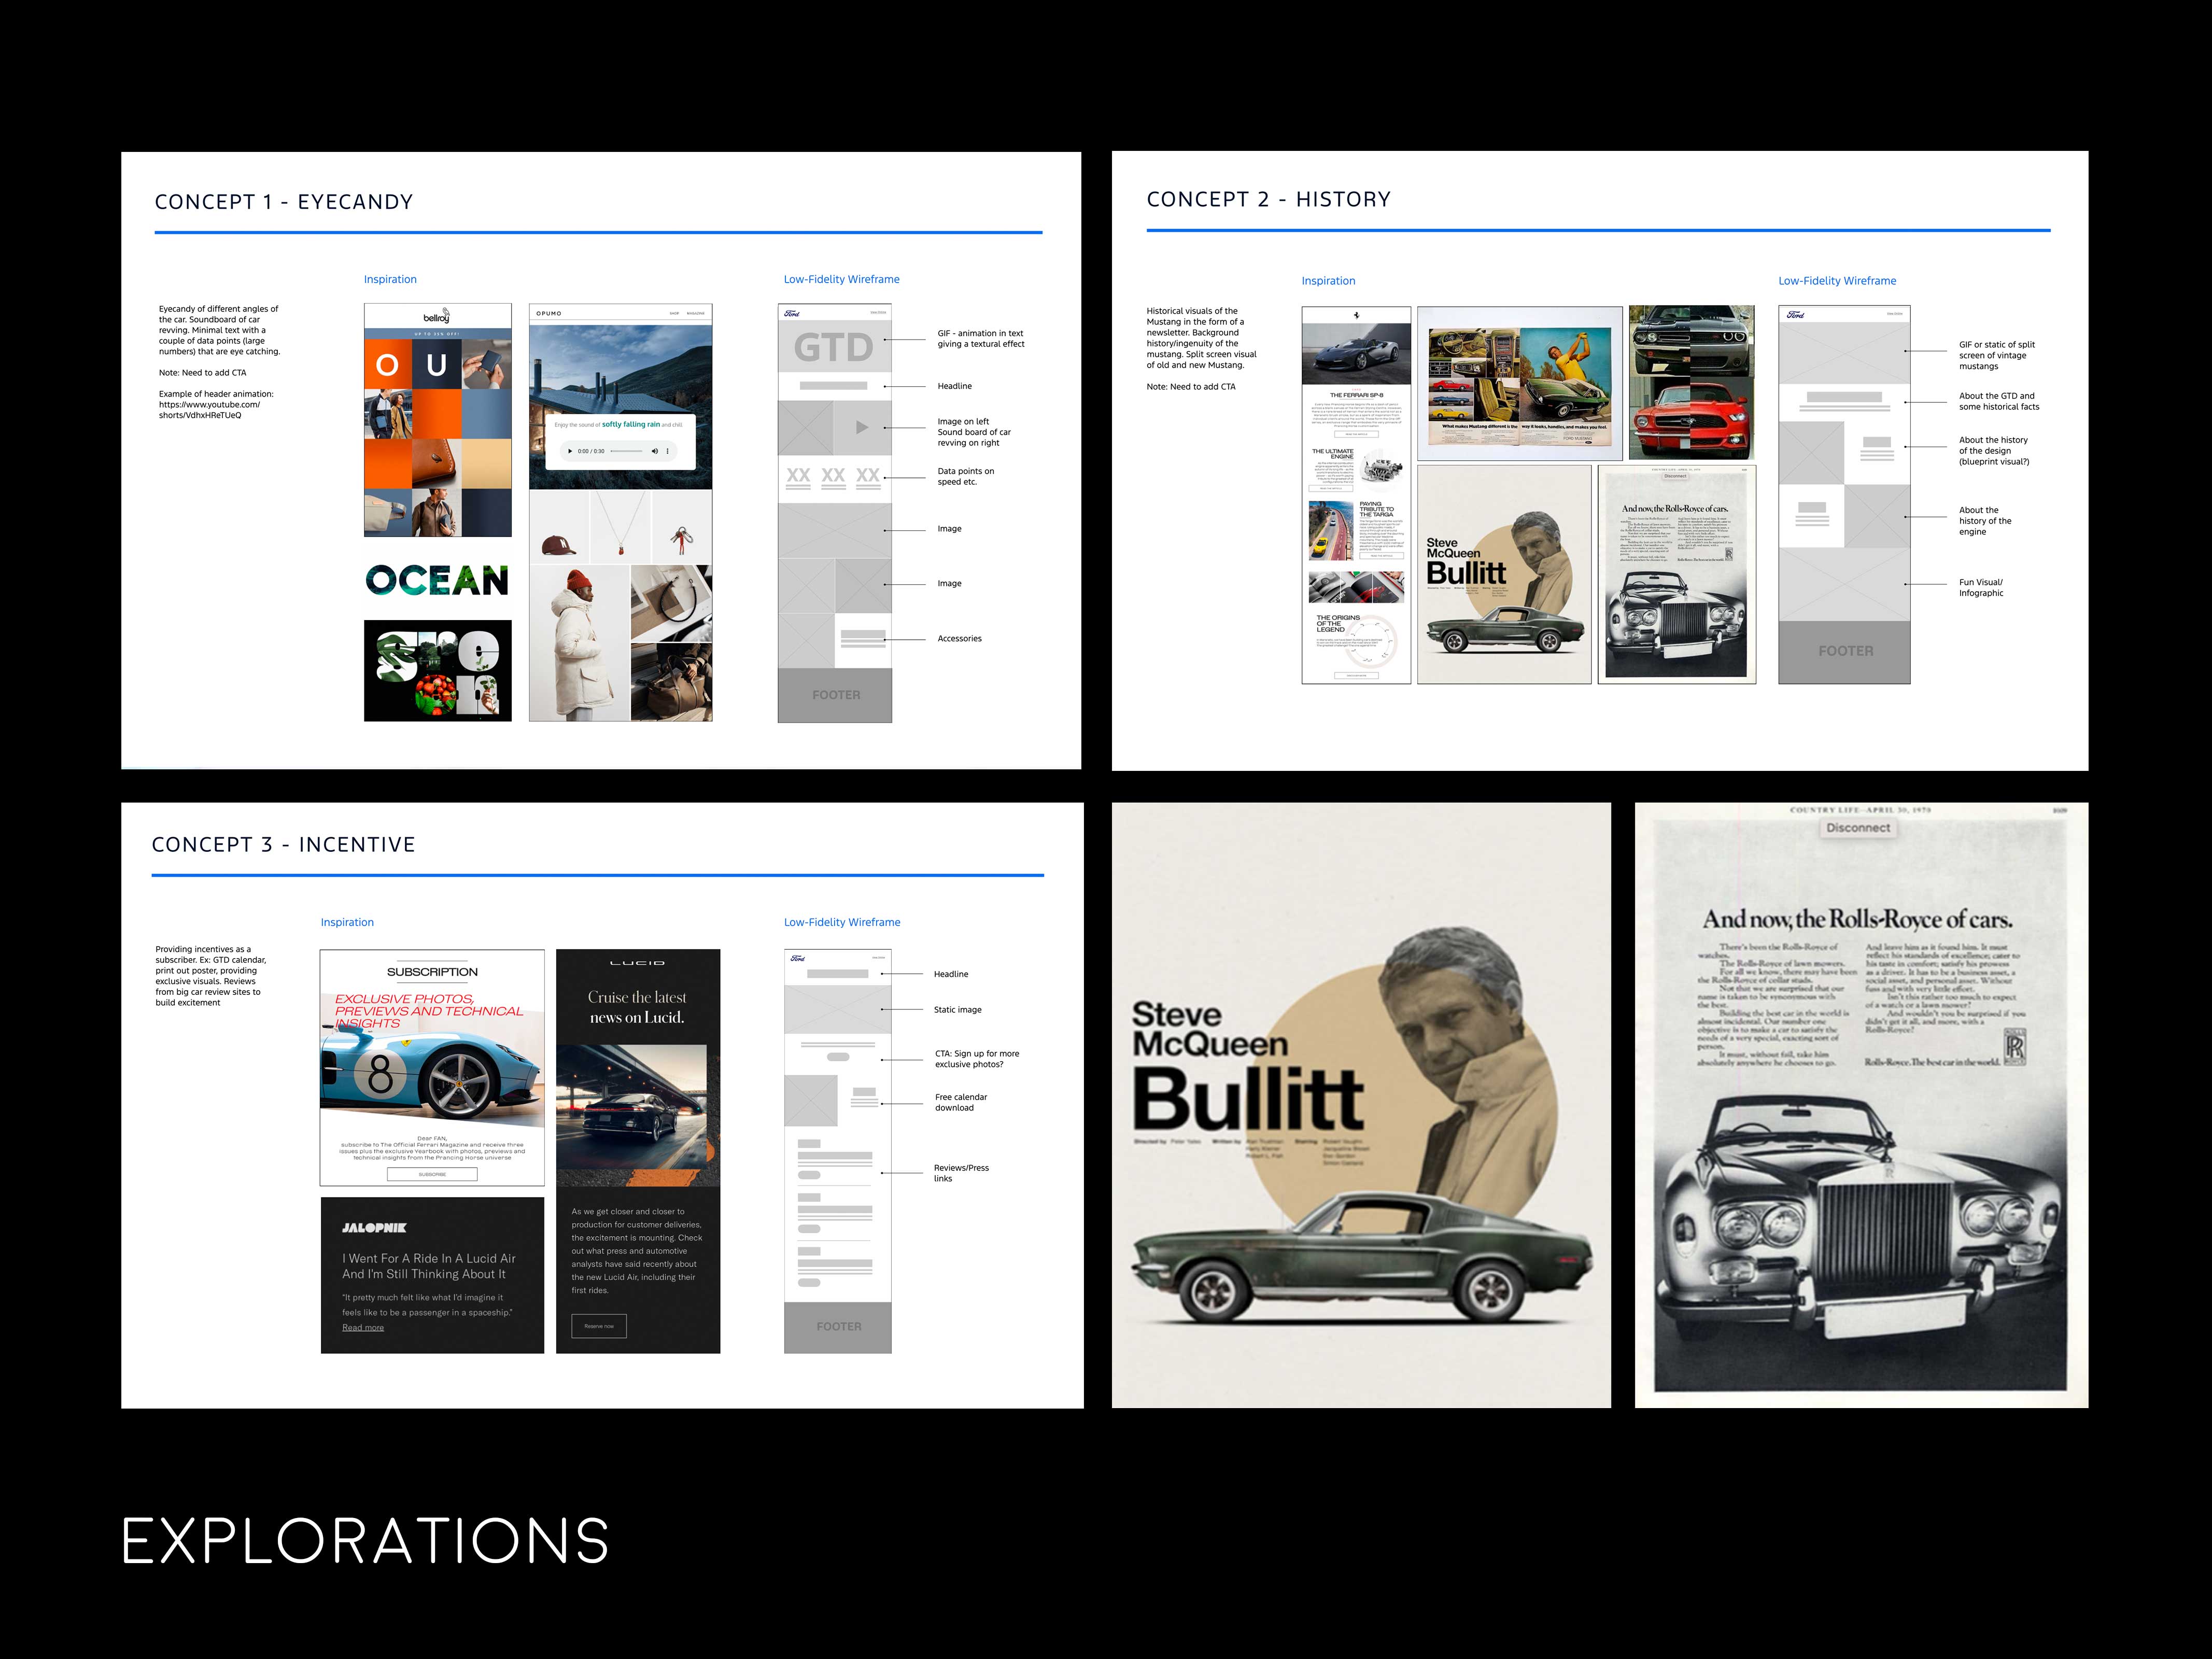Click the large Steve McQueen Bullitt poster
The image size is (2212, 1659).
(1360, 1105)
